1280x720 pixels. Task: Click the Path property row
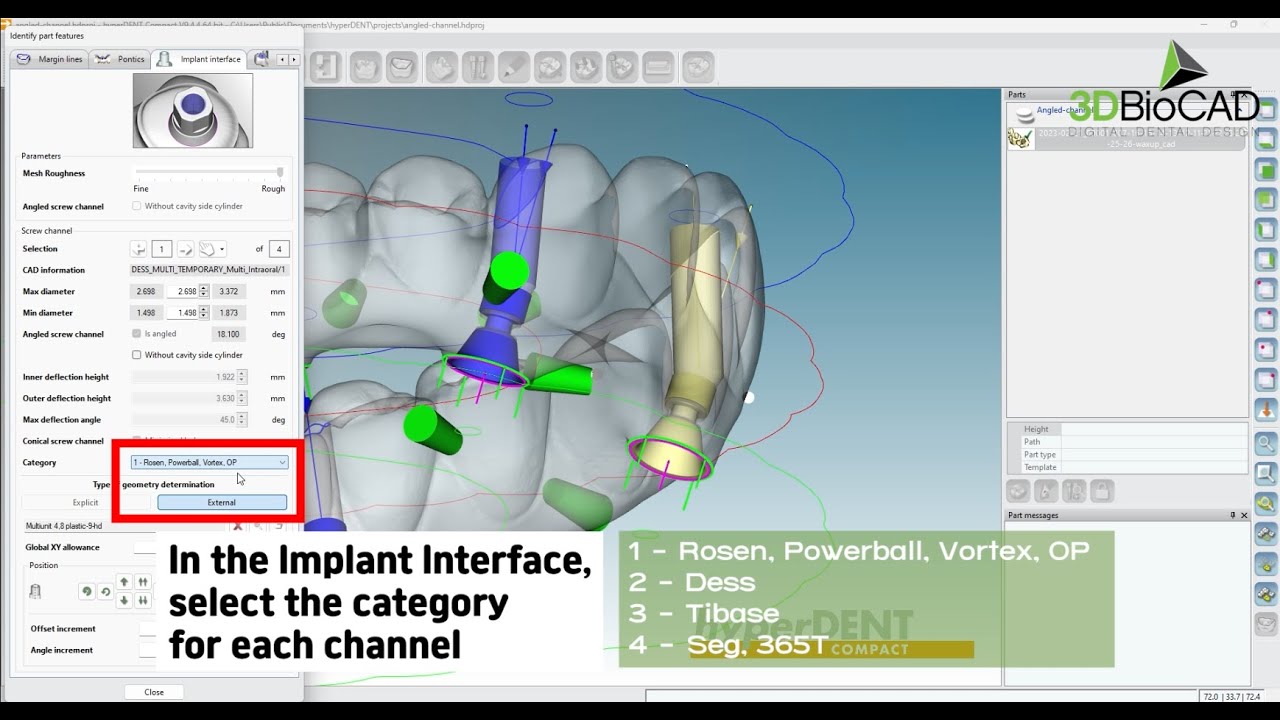pyautogui.click(x=1126, y=442)
